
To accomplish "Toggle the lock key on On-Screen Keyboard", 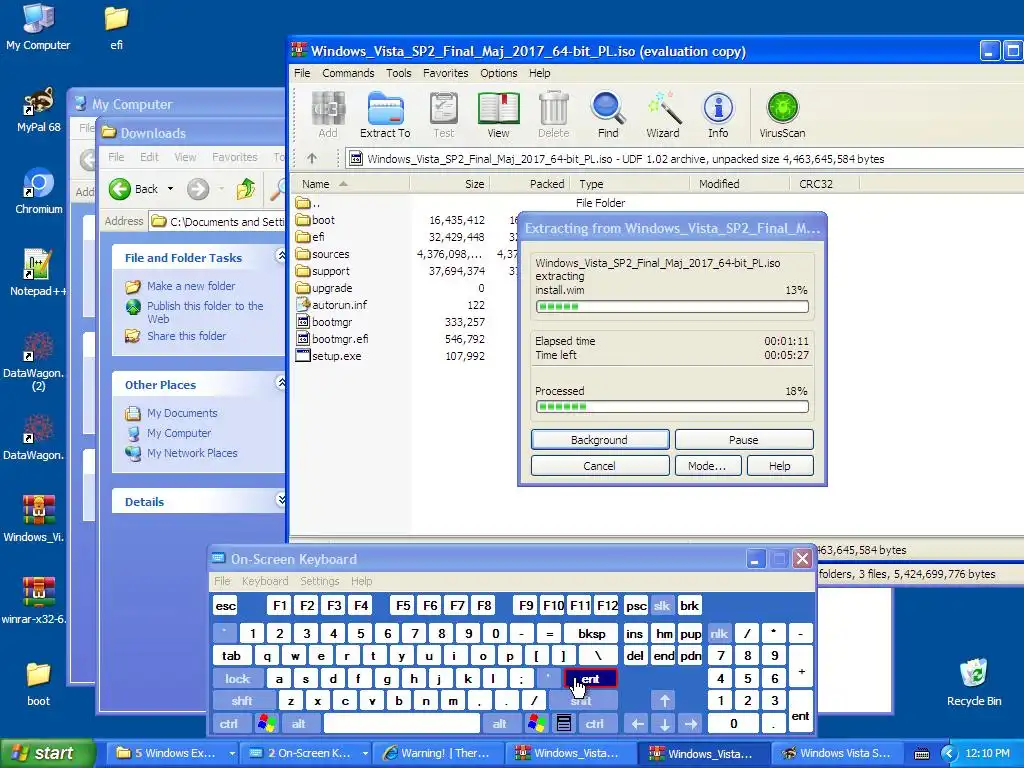I will (238, 679).
